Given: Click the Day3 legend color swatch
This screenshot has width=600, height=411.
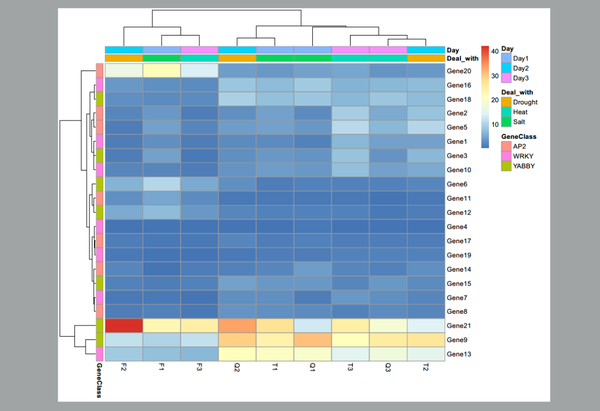Looking at the screenshot, I should [506, 78].
